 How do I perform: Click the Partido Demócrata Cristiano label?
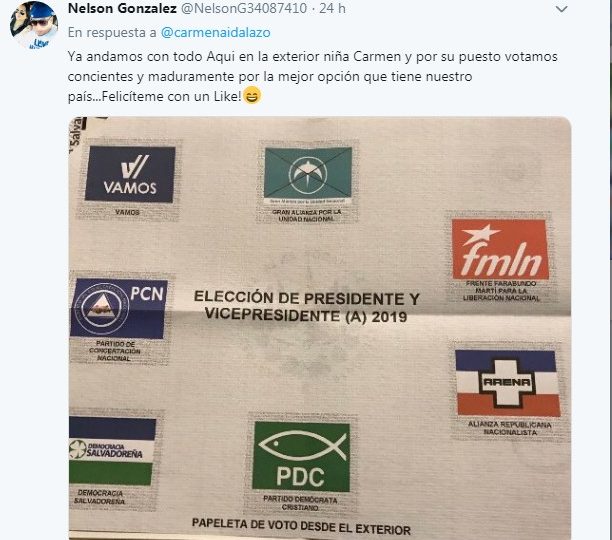[300, 503]
